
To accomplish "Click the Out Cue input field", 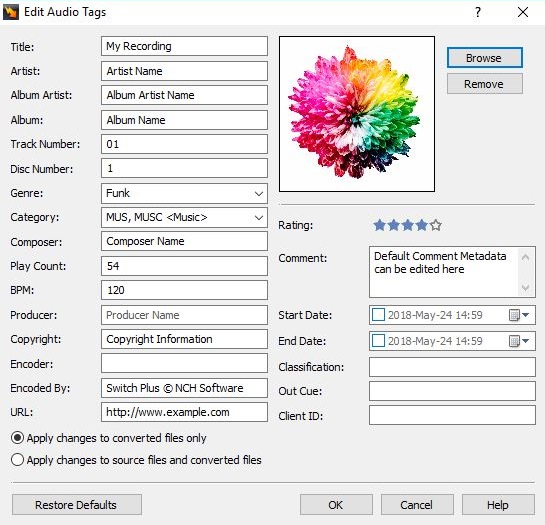I will click(452, 391).
